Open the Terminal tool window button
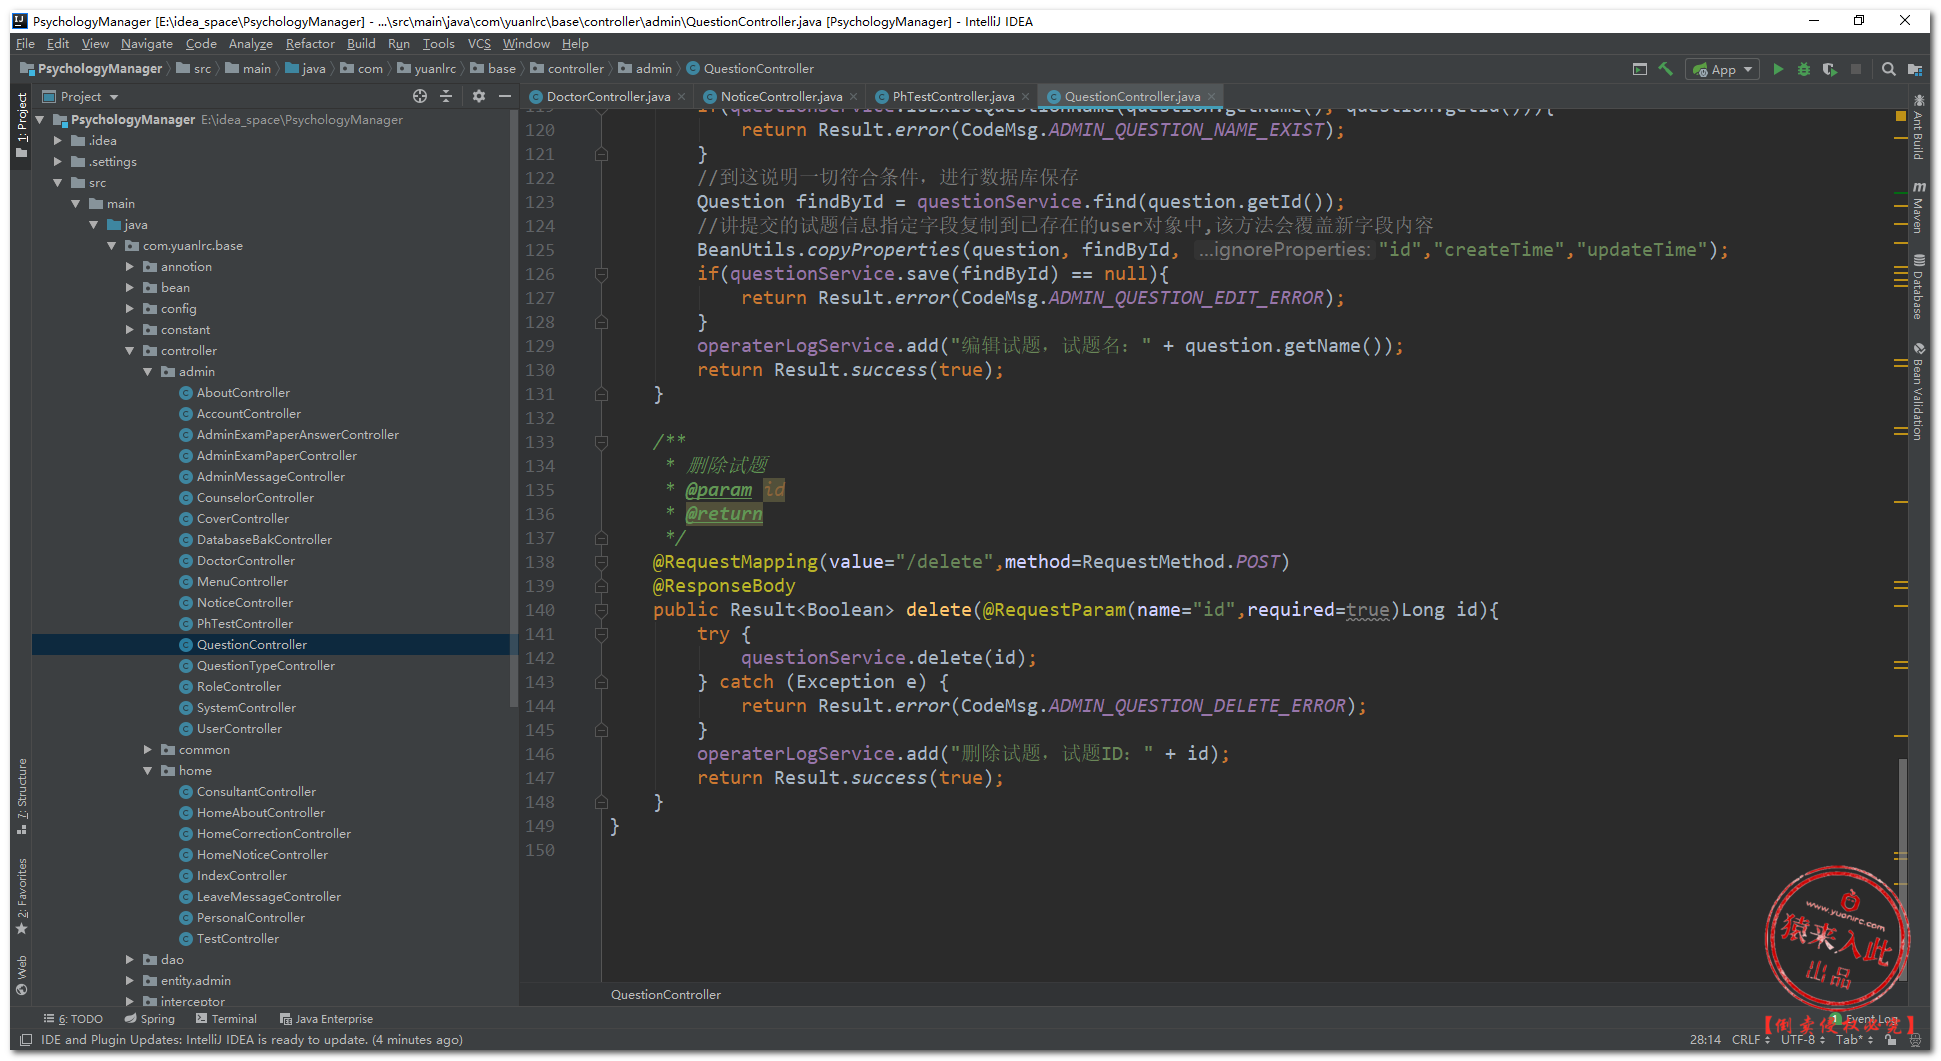 [x=227, y=1019]
